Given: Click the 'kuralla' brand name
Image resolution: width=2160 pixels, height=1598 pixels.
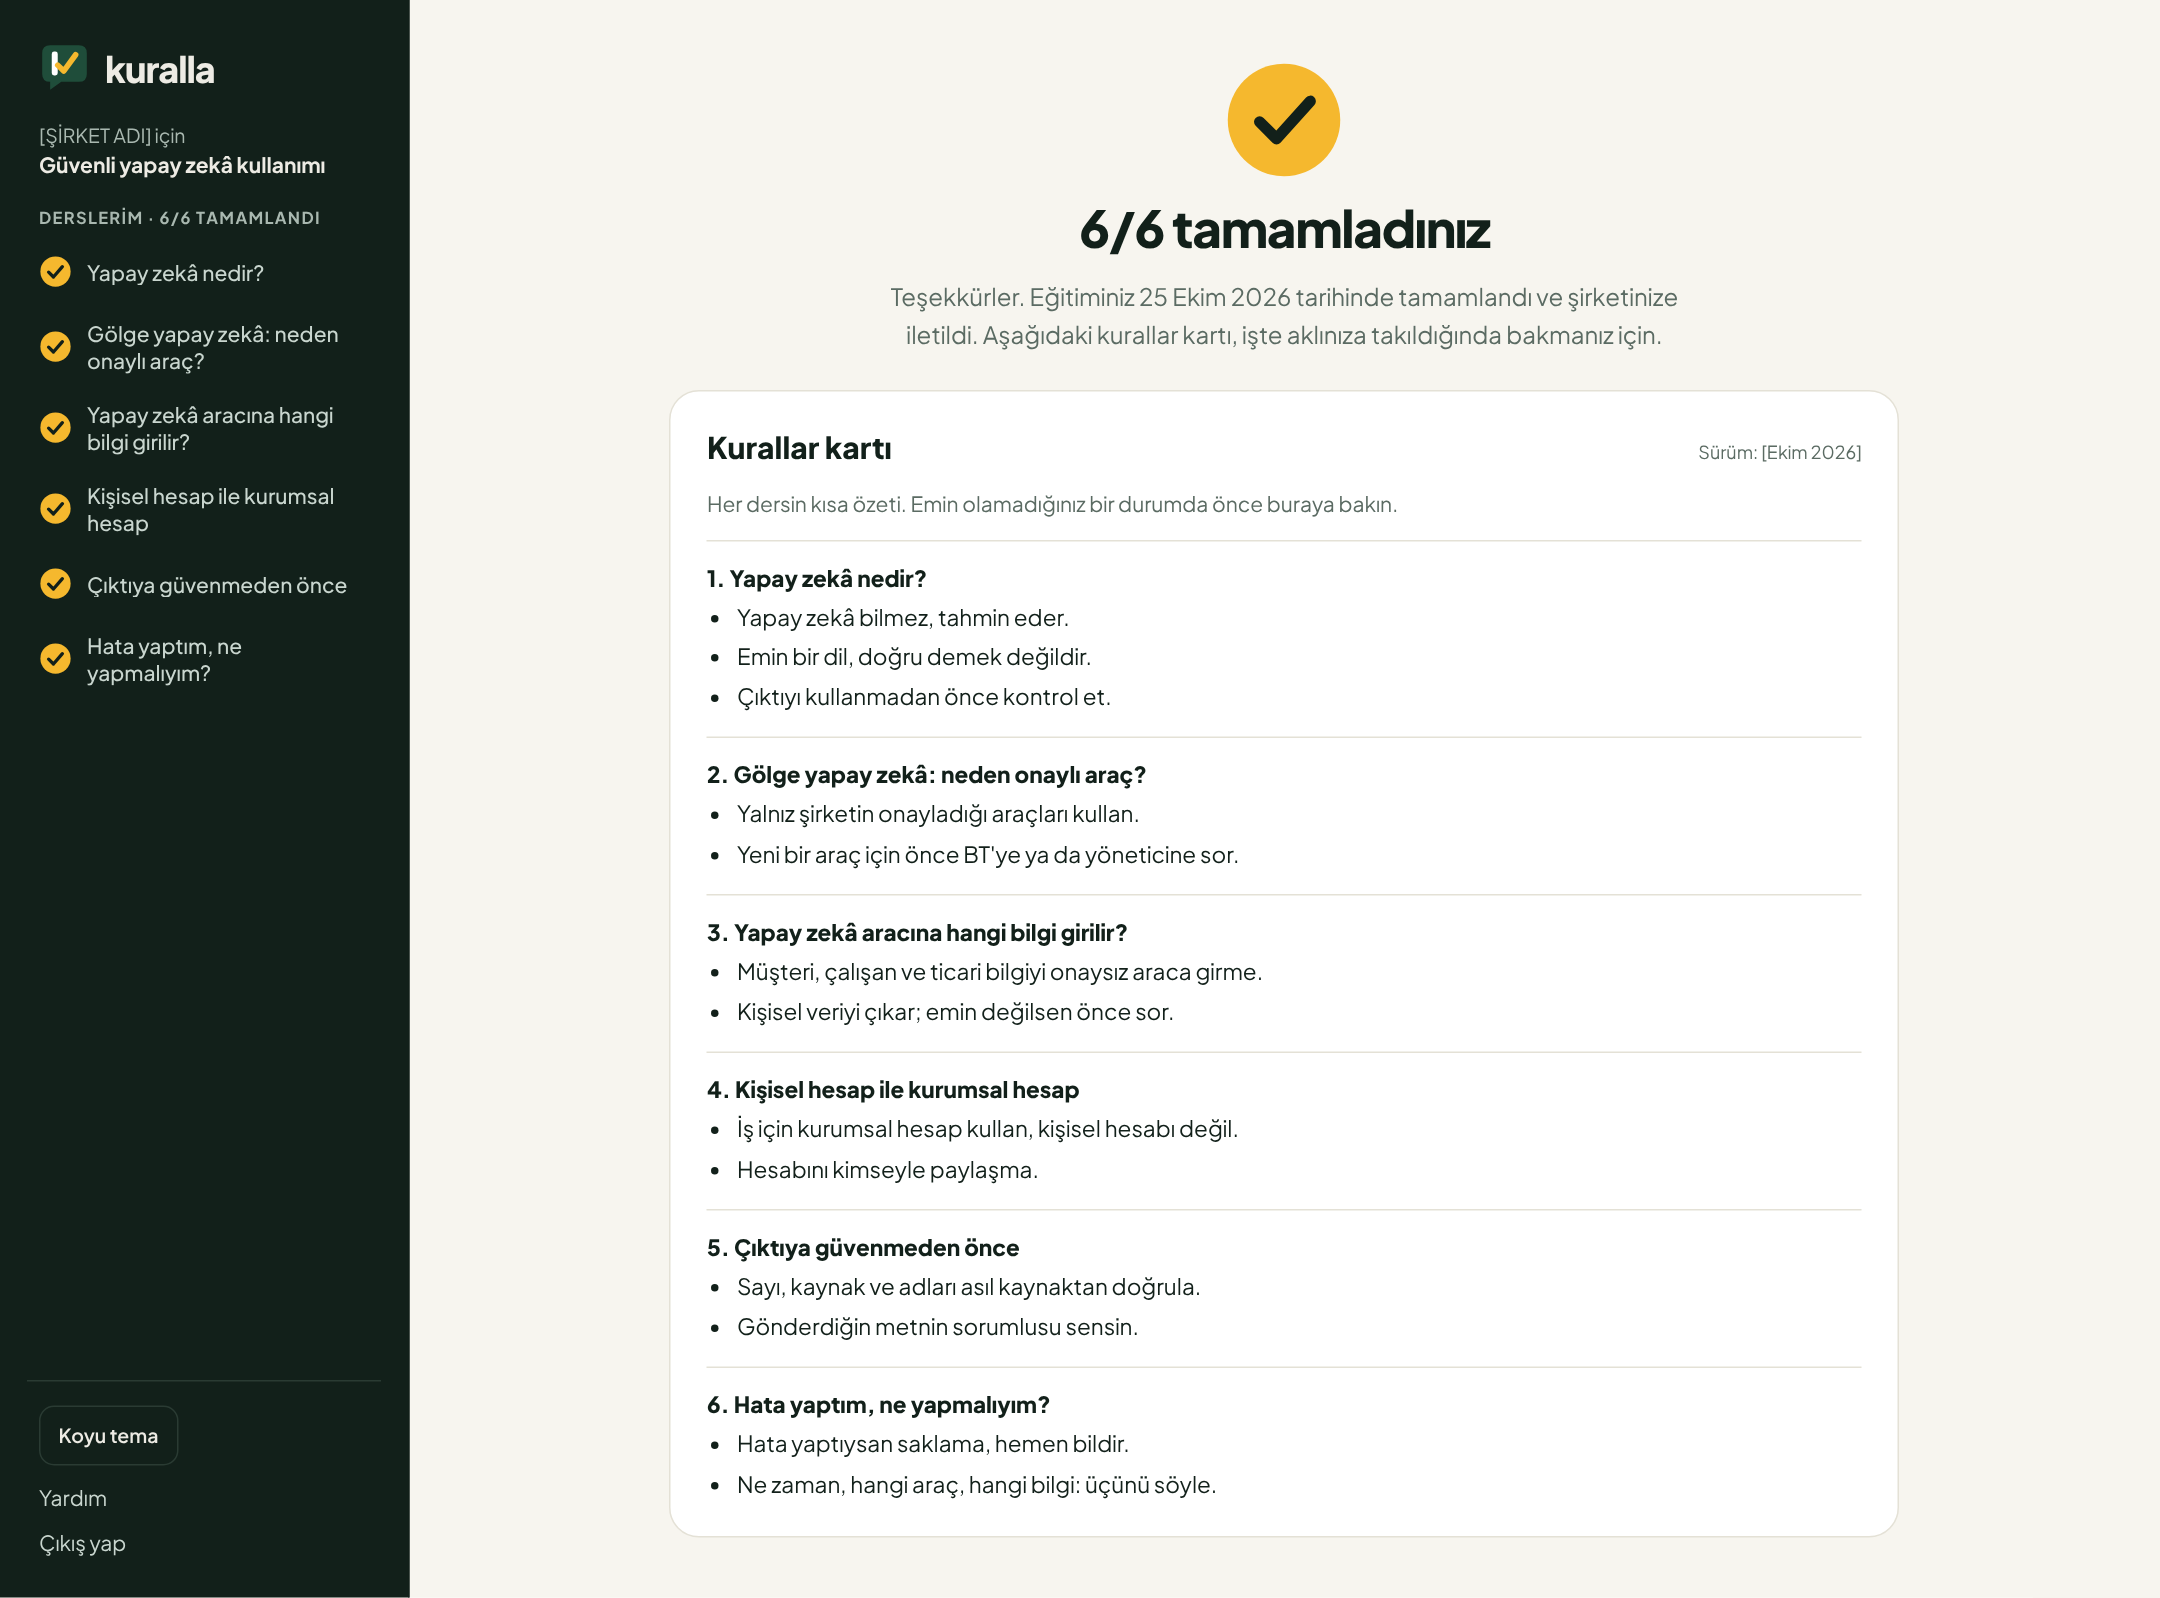Looking at the screenshot, I should [160, 70].
